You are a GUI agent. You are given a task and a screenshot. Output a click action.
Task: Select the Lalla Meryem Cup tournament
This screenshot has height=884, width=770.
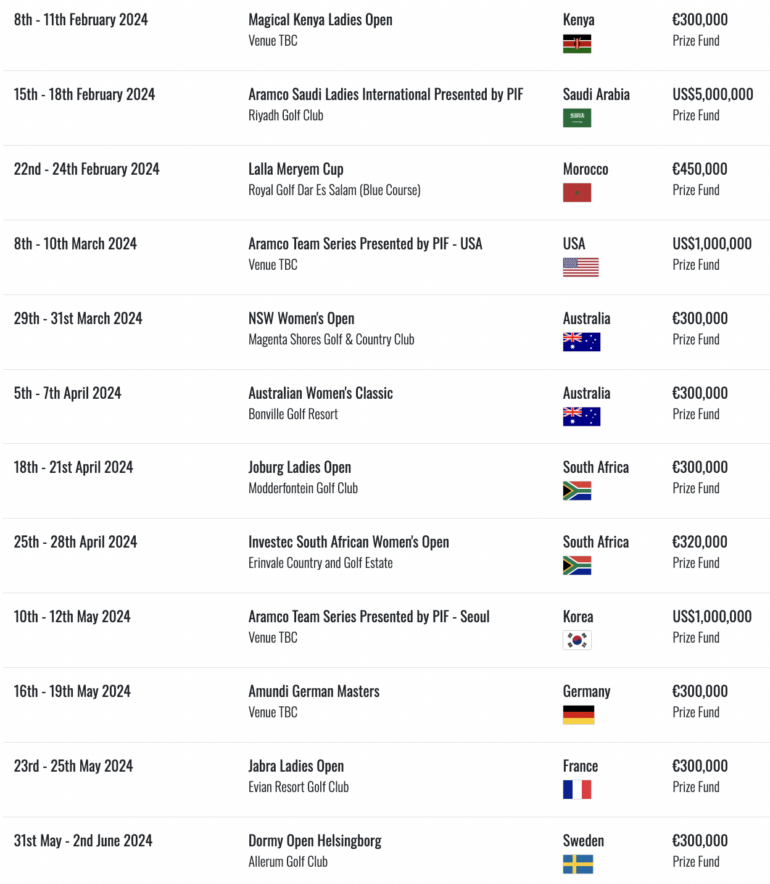point(296,169)
